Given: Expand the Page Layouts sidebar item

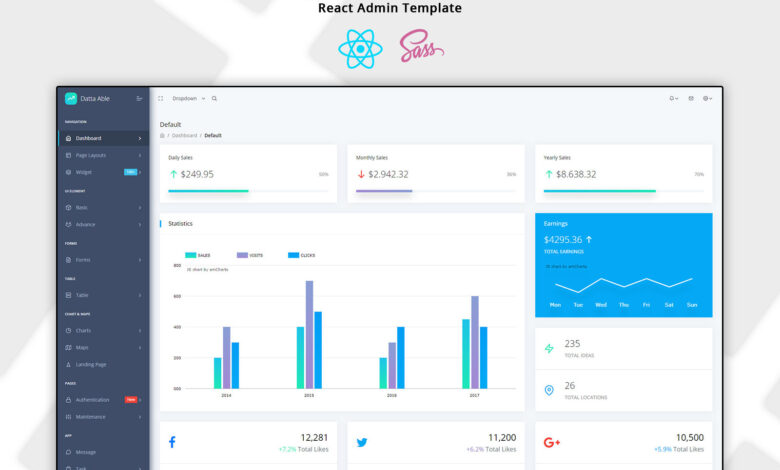Looking at the screenshot, I should click(x=90, y=155).
